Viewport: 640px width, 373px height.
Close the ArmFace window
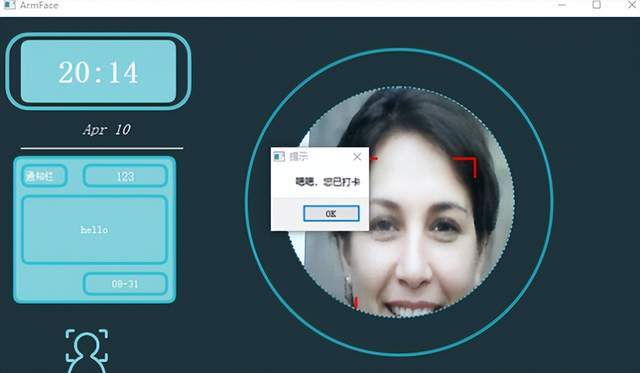tap(631, 5)
